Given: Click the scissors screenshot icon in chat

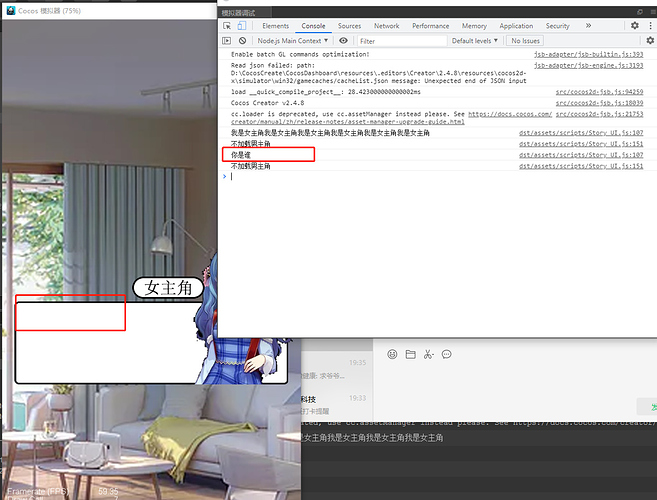Looking at the screenshot, I should [428, 355].
